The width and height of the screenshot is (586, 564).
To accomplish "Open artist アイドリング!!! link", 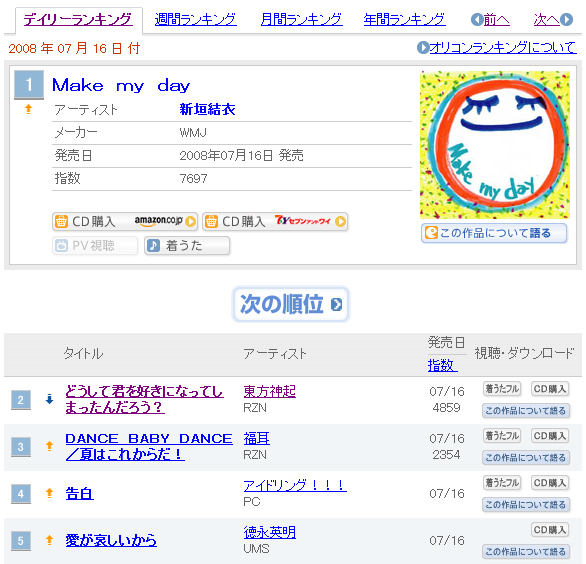I will 295,485.
